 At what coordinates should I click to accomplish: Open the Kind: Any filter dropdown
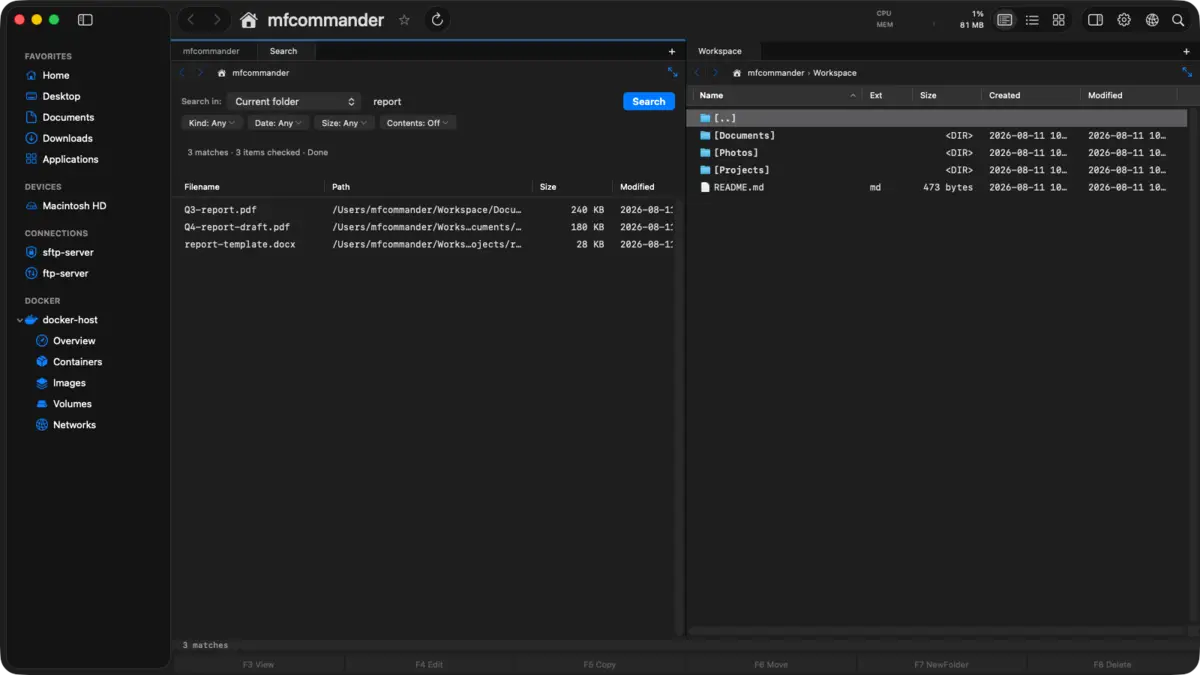coord(212,123)
